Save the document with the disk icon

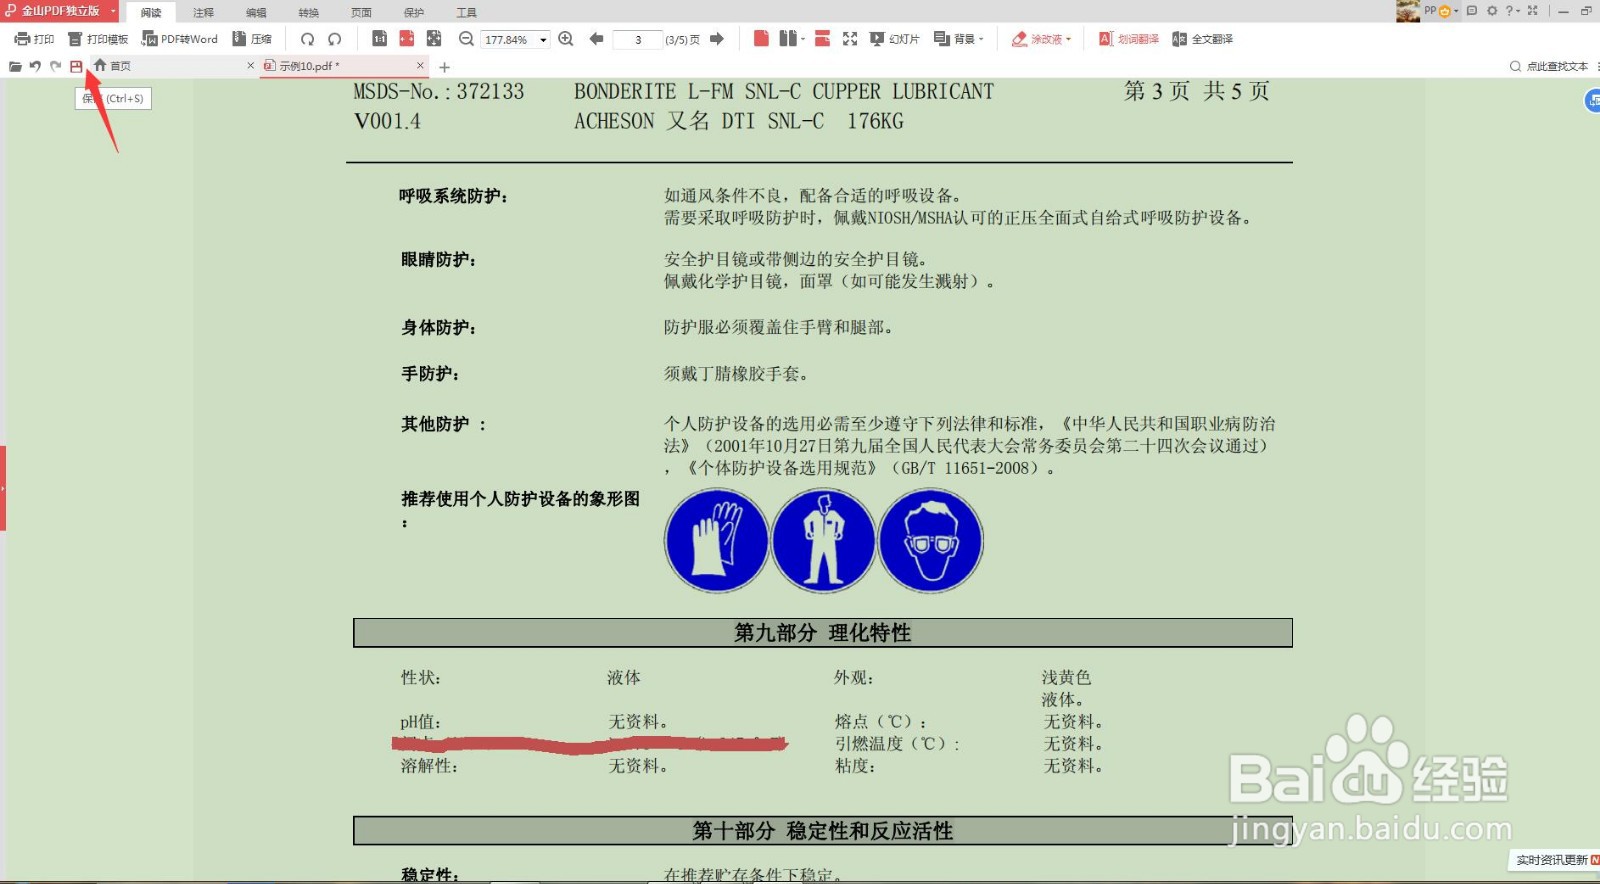(x=76, y=66)
